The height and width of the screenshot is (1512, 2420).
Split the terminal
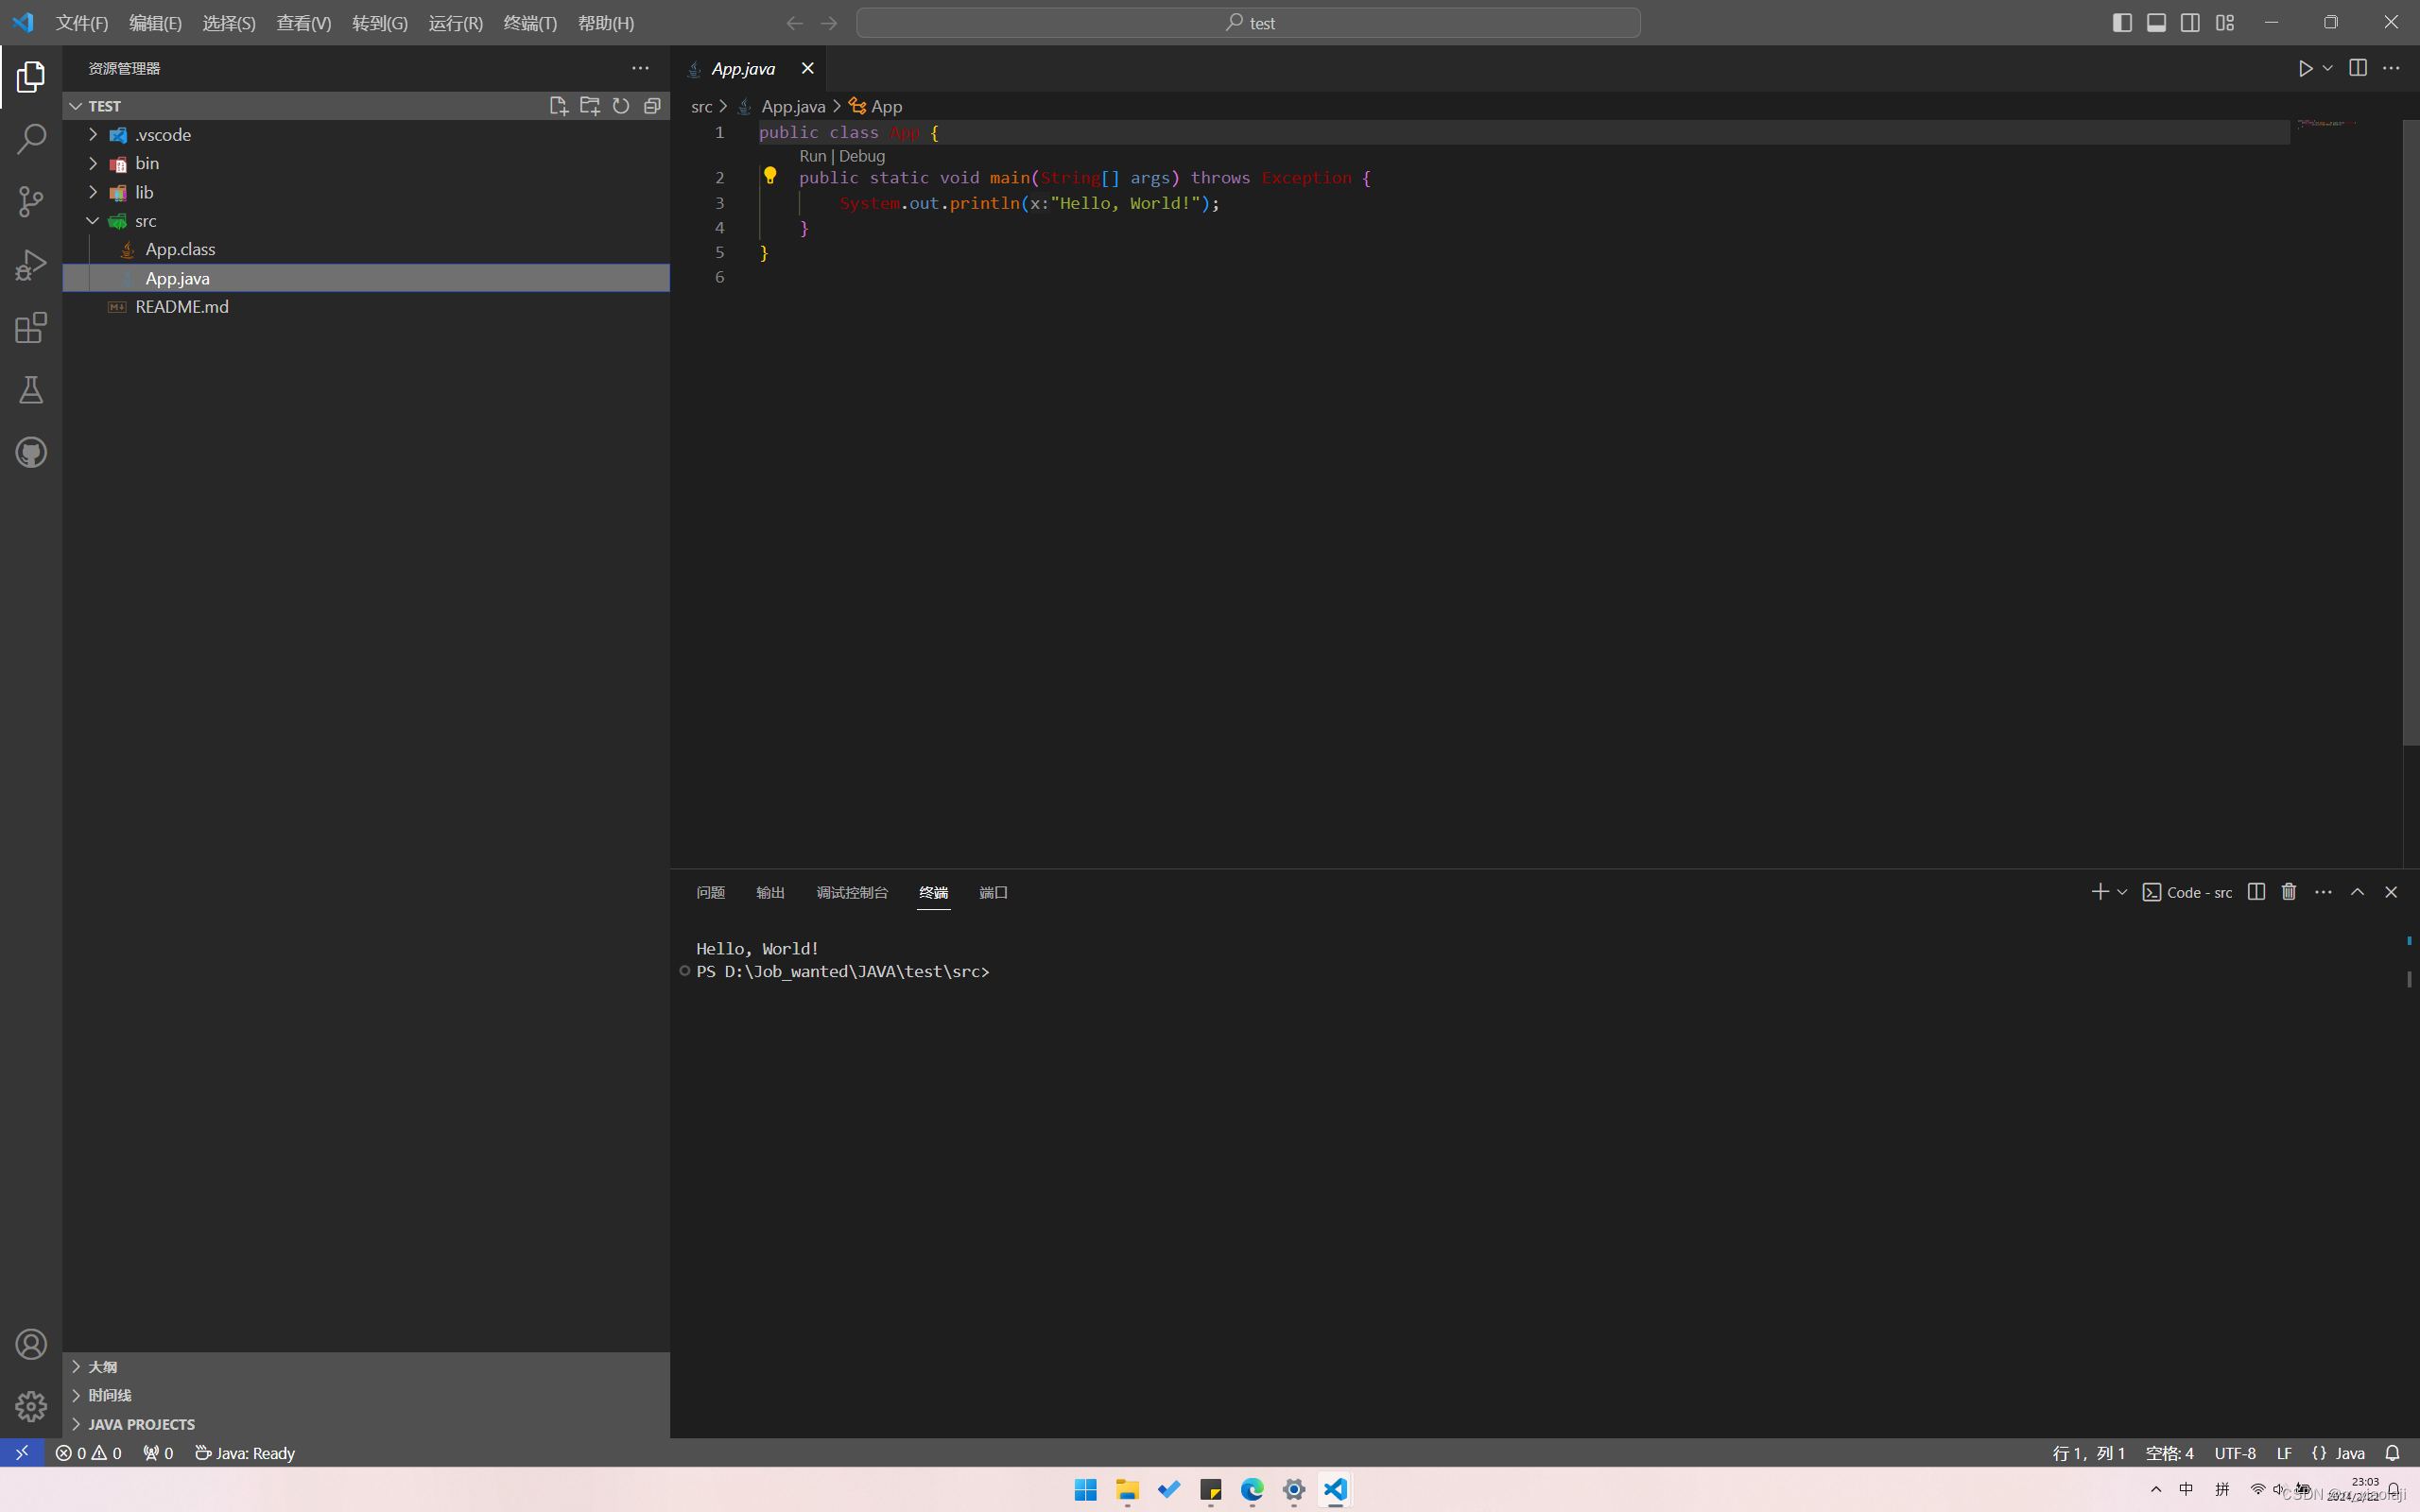[2256, 891]
